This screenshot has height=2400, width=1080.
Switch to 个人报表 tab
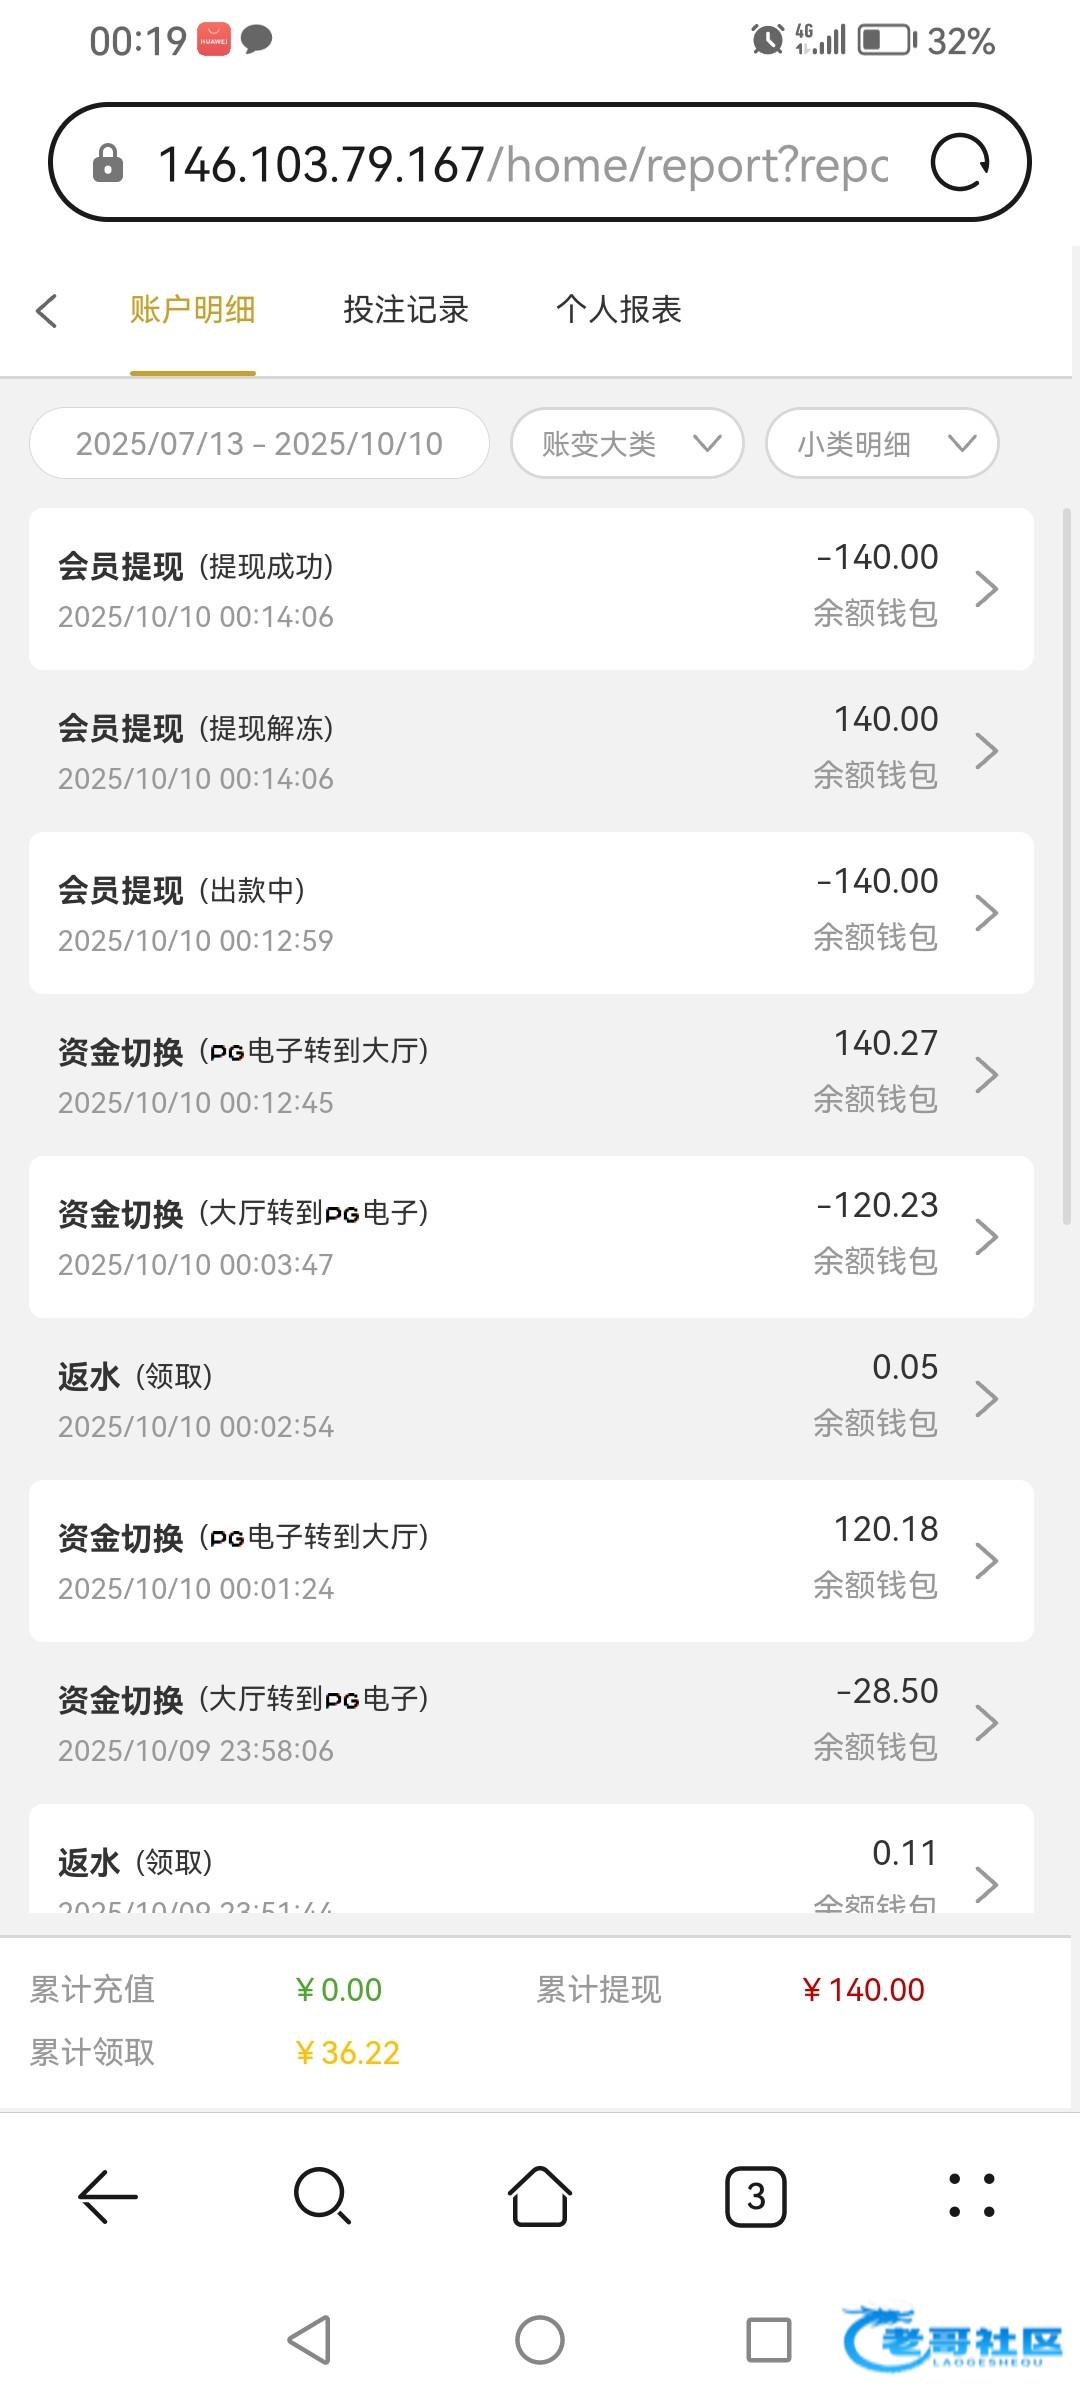coord(618,310)
